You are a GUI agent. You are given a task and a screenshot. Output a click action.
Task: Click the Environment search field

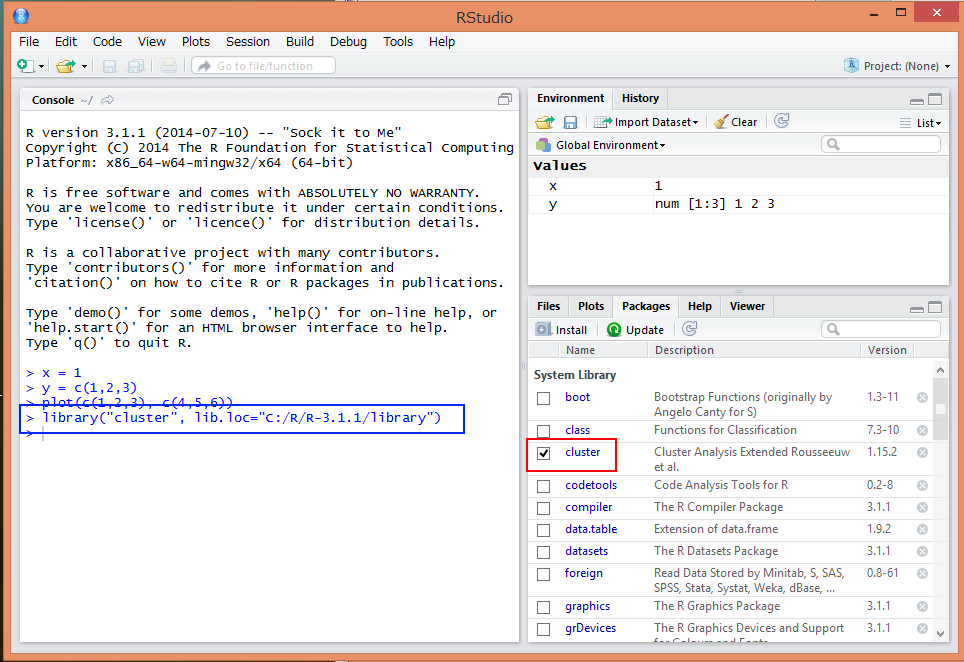coord(880,144)
